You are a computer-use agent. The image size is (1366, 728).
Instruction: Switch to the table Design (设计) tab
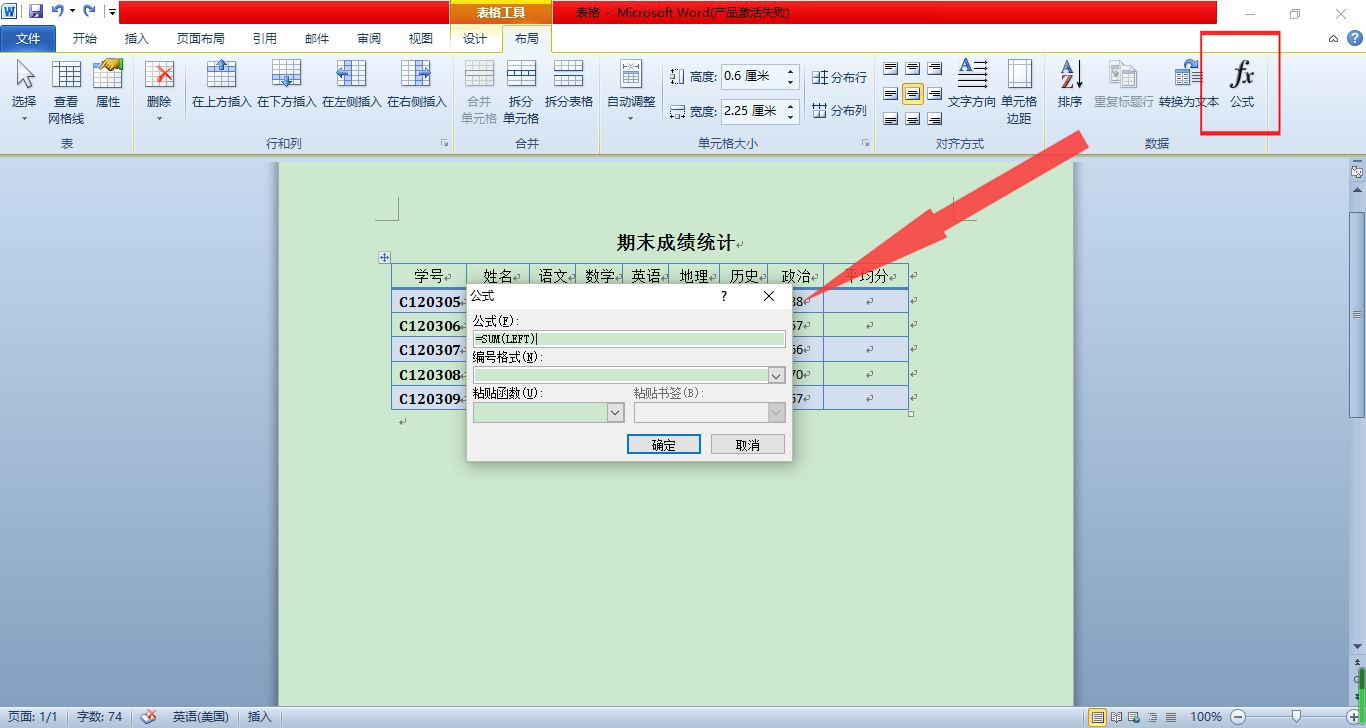tap(475, 39)
